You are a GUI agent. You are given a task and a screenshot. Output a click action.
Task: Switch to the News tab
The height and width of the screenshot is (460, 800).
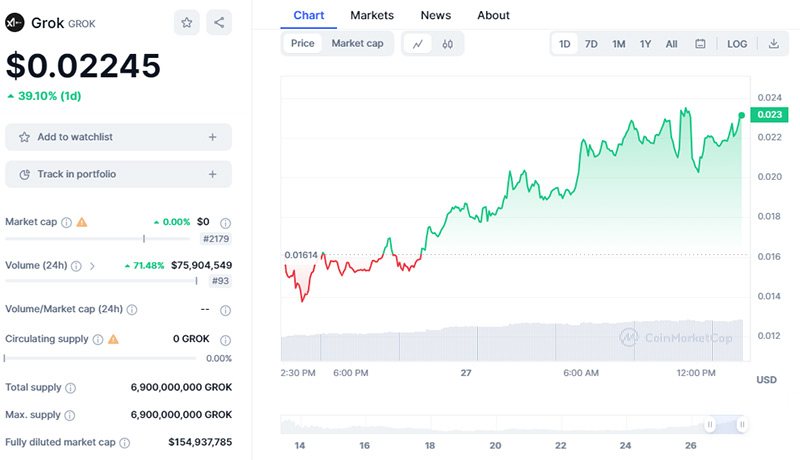pyautogui.click(x=435, y=15)
